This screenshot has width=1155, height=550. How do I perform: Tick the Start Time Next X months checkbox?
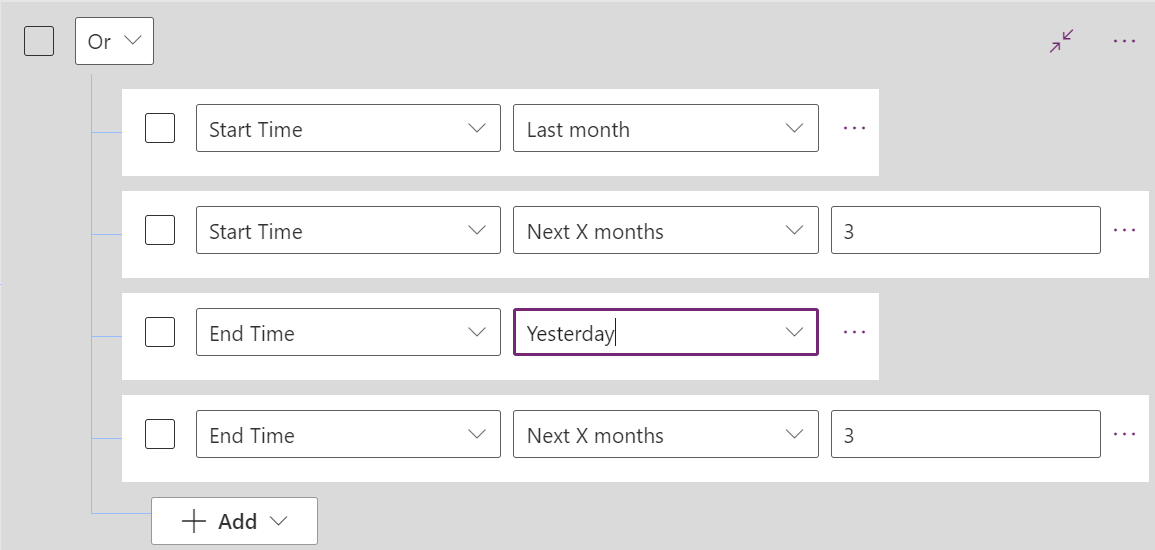pos(160,231)
